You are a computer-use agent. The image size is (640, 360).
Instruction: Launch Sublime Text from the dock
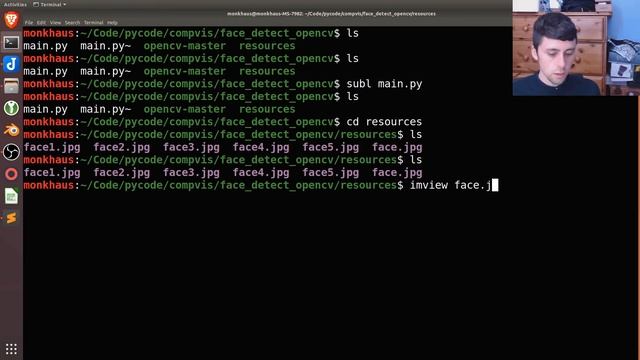point(11,218)
